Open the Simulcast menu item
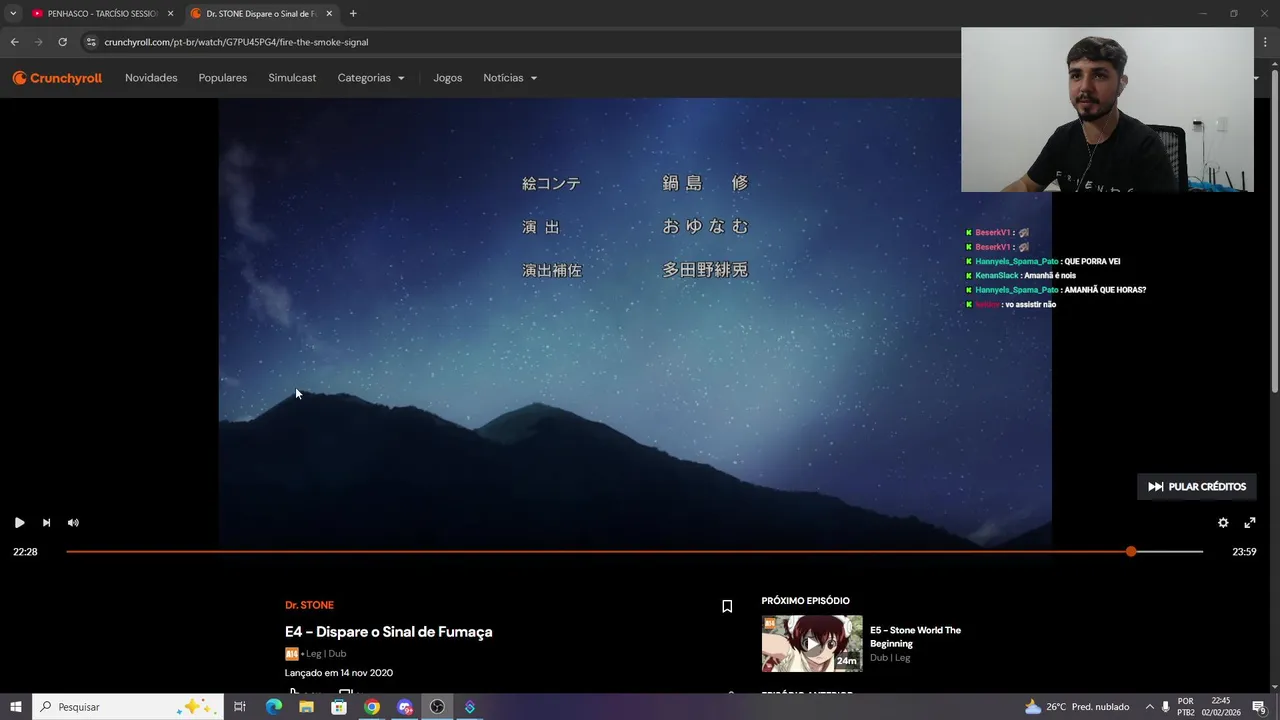This screenshot has width=1280, height=720. coord(292,78)
